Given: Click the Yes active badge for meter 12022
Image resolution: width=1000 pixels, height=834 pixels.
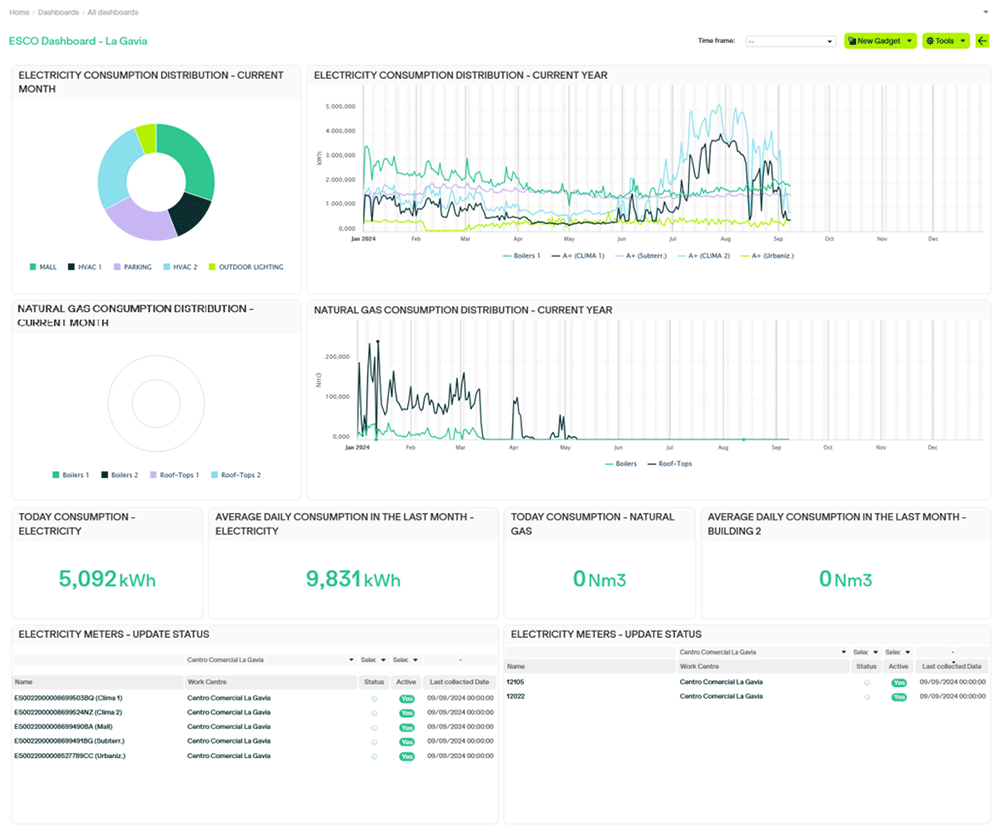Looking at the screenshot, I should (899, 697).
